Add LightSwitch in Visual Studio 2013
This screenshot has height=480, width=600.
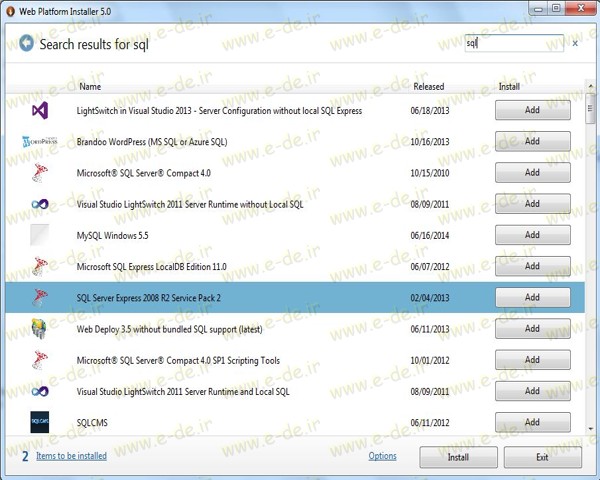click(533, 110)
